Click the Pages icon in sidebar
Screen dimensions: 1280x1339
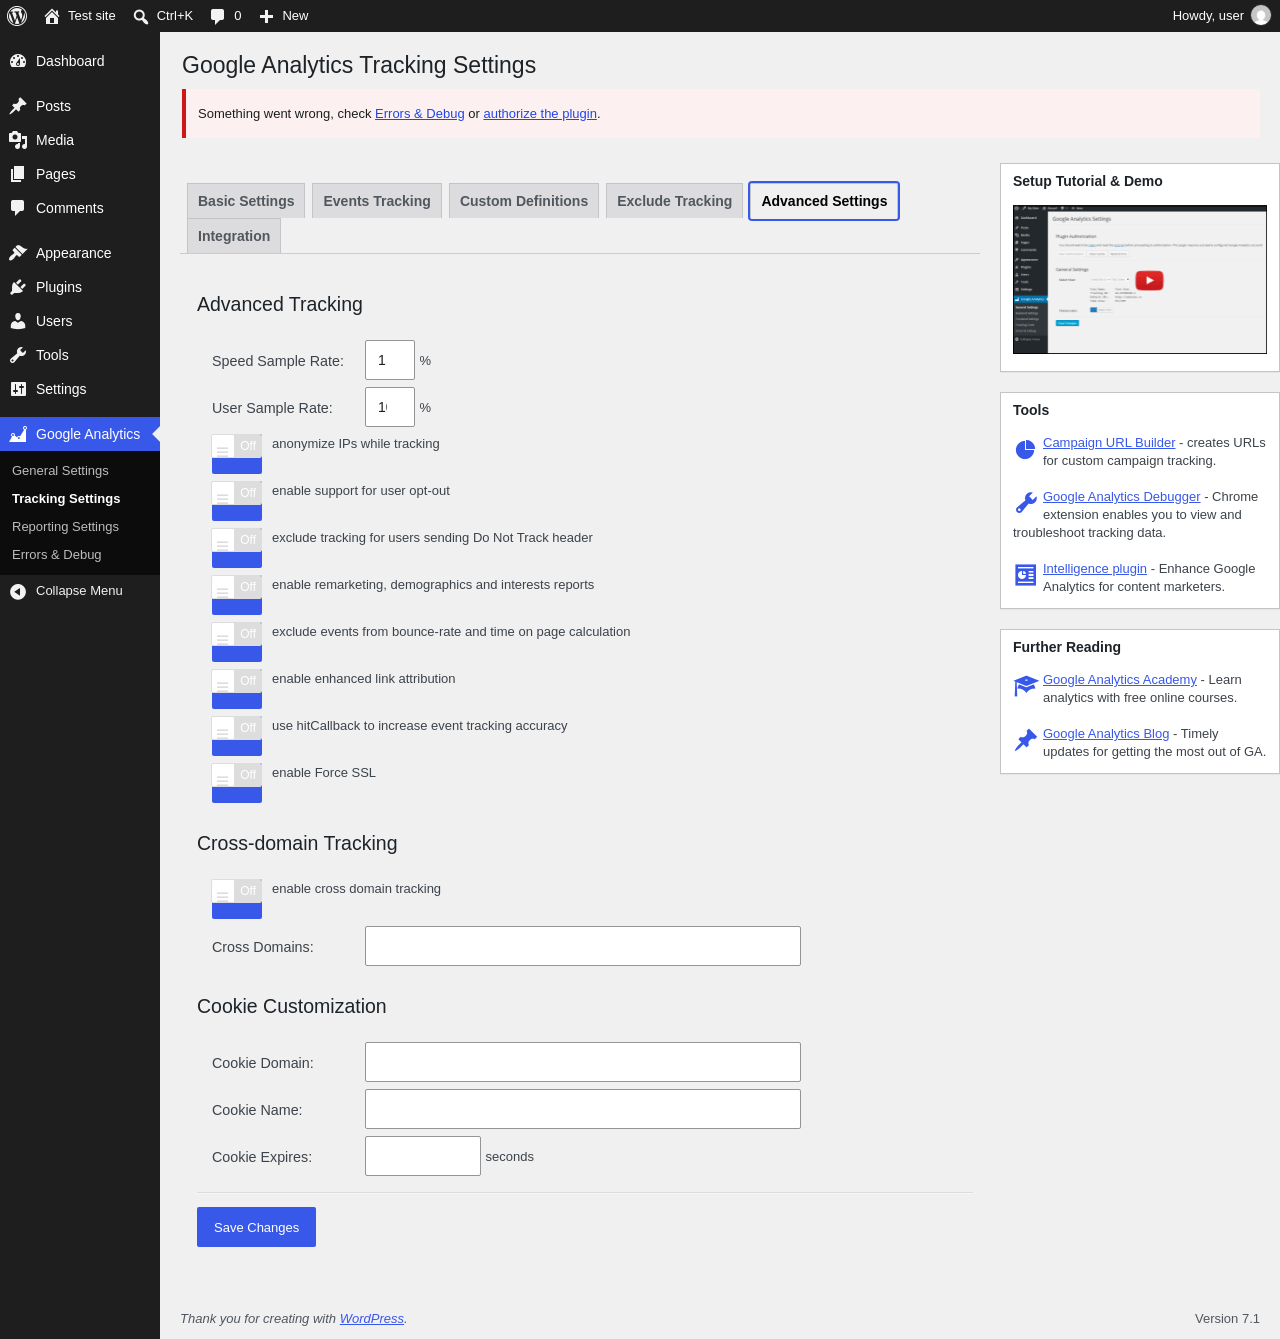pyautogui.click(x=18, y=174)
